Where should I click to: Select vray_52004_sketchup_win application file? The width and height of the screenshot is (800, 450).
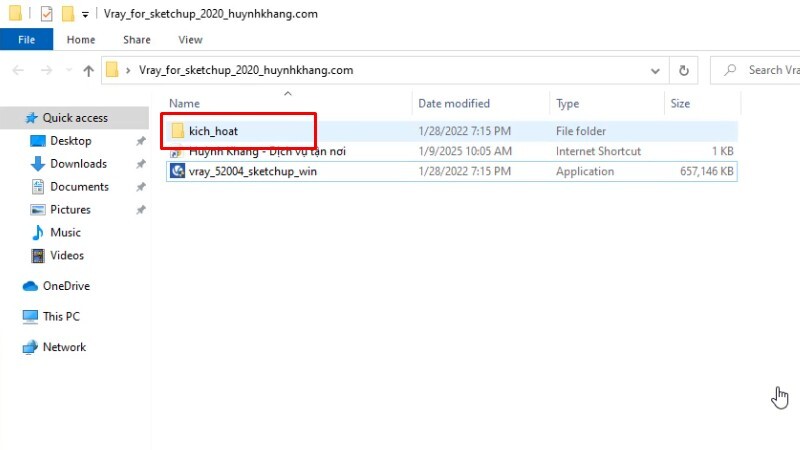coord(452,171)
